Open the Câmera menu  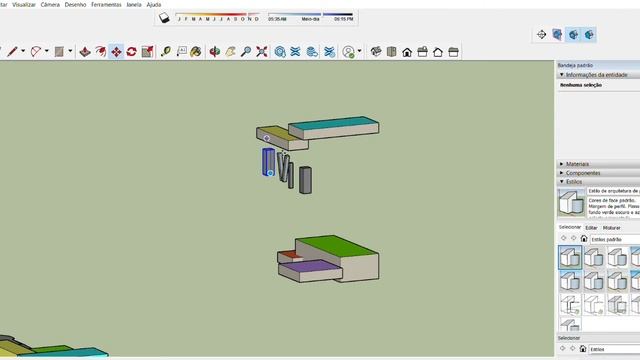pyautogui.click(x=50, y=4)
